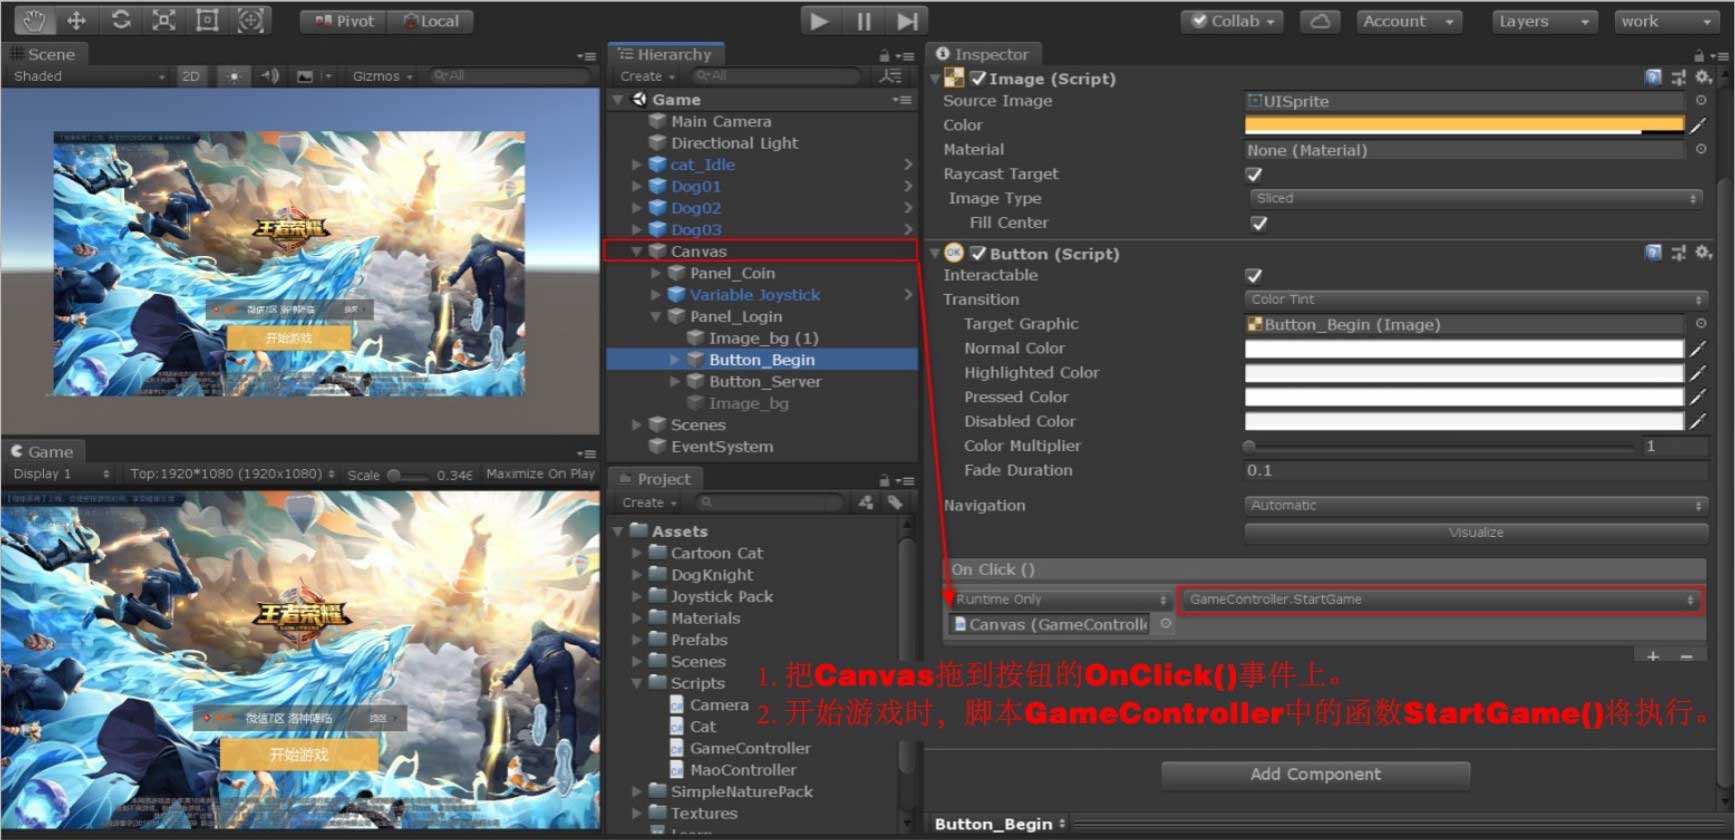Open the work layout dropdown
The width and height of the screenshot is (1735, 840).
(x=1666, y=21)
